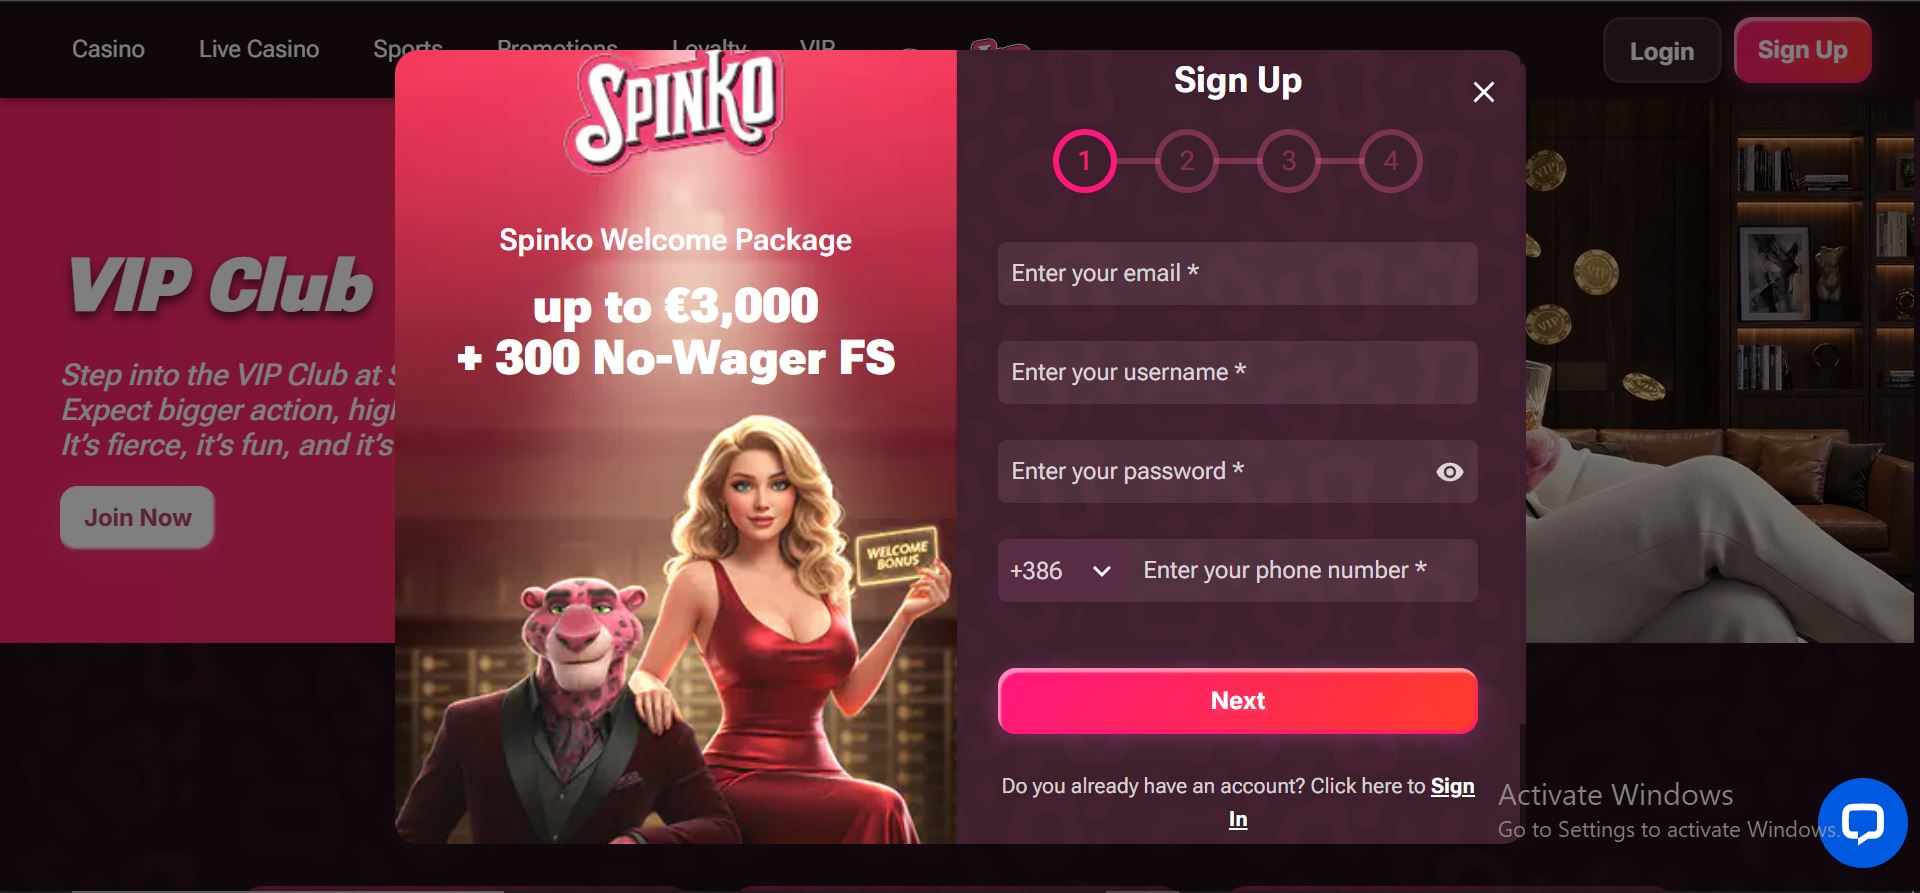1920x893 pixels.
Task: Expand the +386 country code dropdown
Action: click(x=1062, y=571)
